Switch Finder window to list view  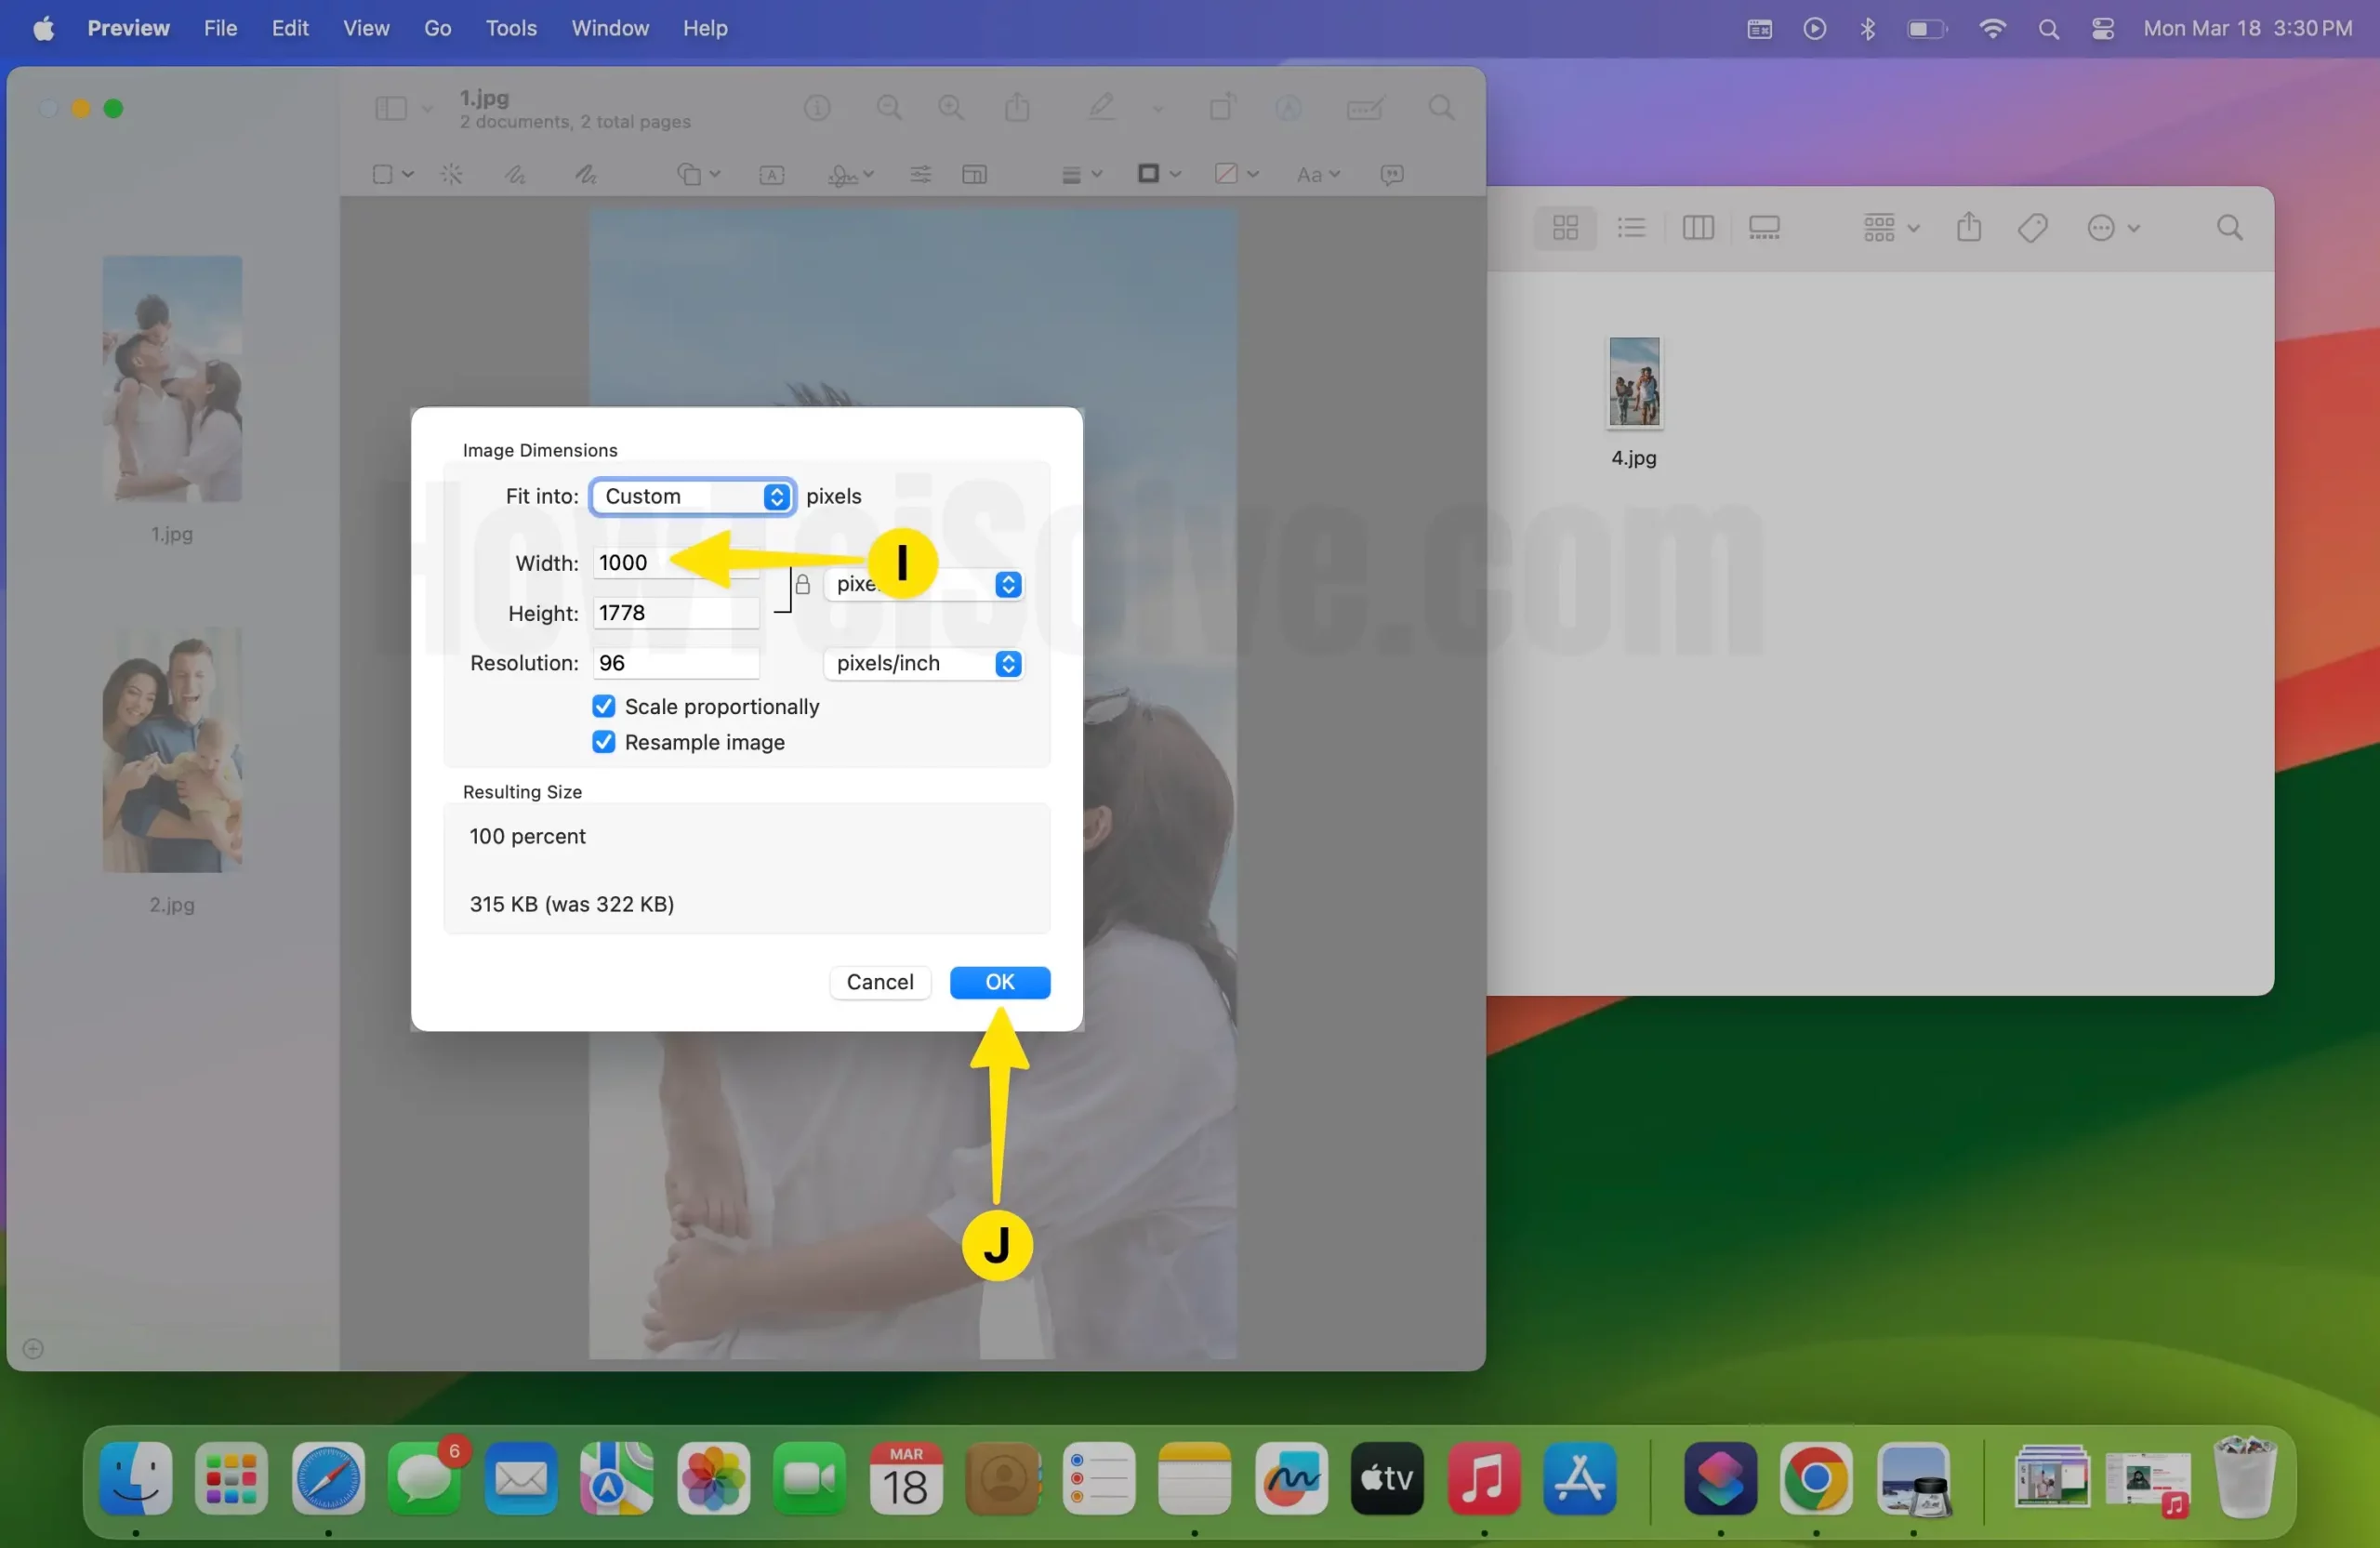pyautogui.click(x=1631, y=228)
